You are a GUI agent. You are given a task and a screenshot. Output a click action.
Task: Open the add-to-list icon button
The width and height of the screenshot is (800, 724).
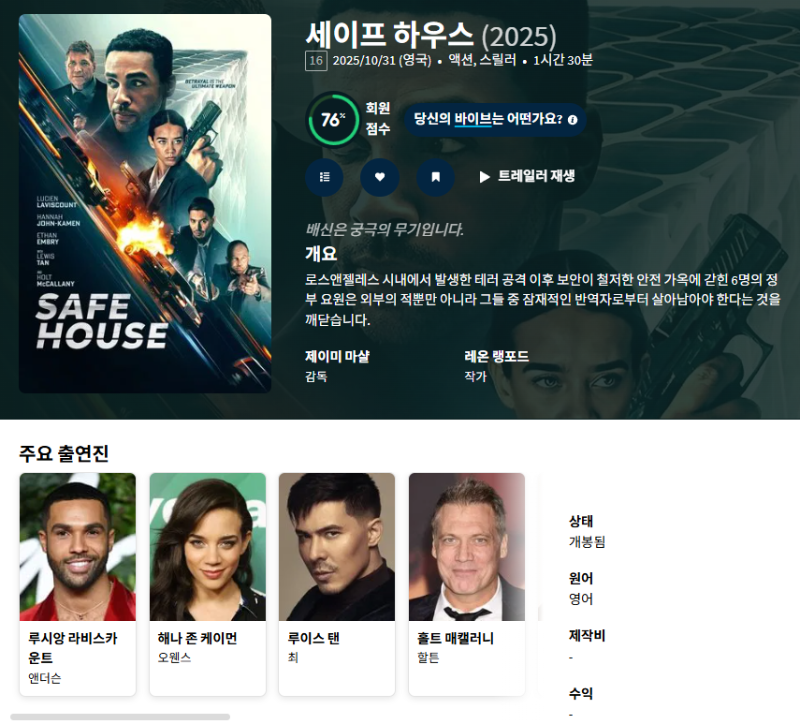click(x=324, y=177)
